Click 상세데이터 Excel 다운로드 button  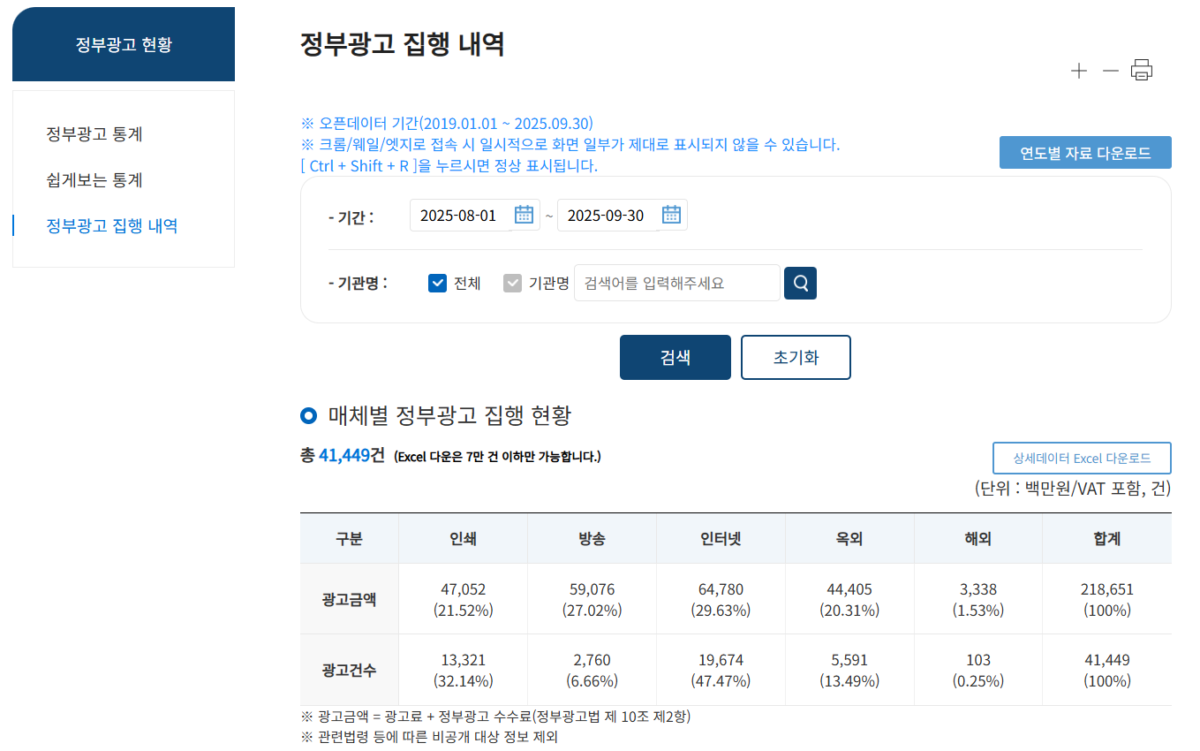point(1081,458)
